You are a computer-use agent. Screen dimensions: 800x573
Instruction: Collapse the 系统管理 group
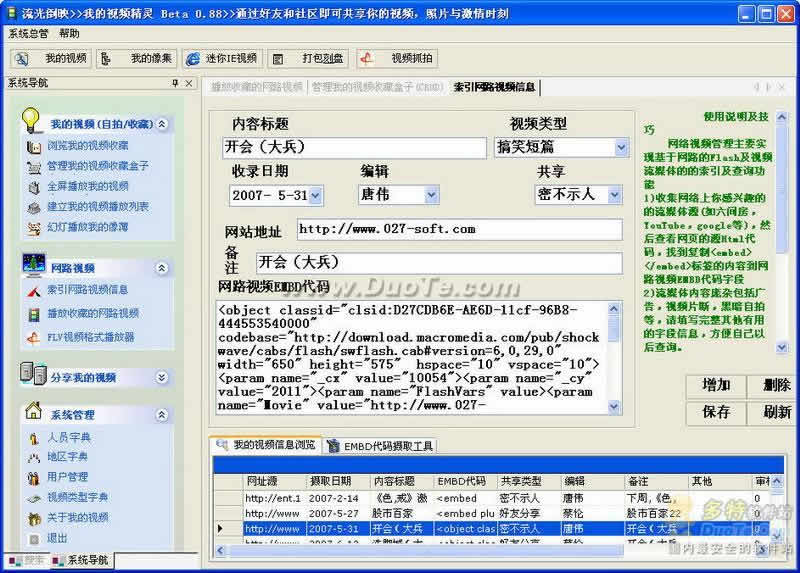pyautogui.click(x=162, y=415)
